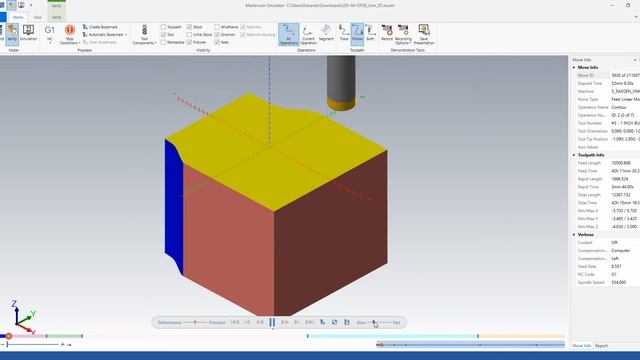This screenshot has width=640, height=360.
Task: Enable the Toolpath visibility checkbox
Action: [x=163, y=27]
